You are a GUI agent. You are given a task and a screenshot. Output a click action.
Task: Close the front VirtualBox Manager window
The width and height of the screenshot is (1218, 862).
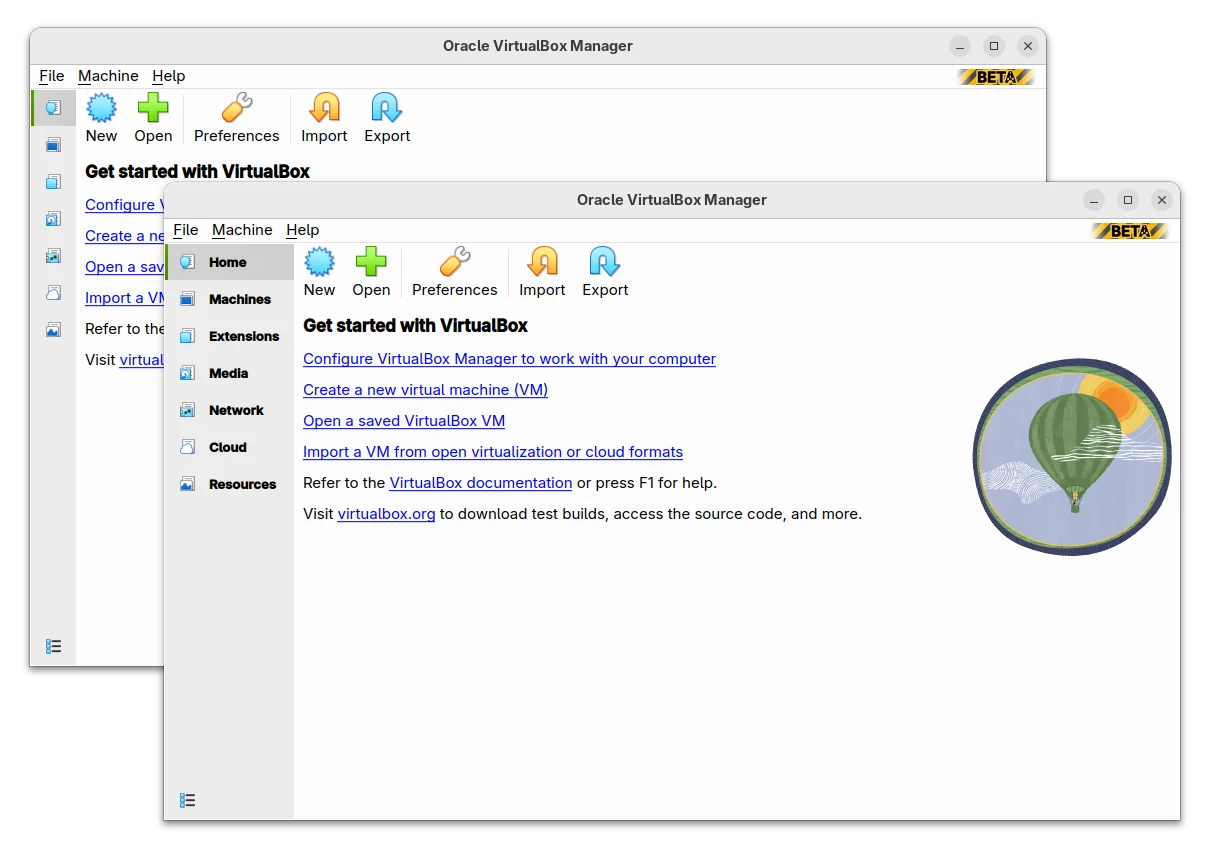(1161, 200)
